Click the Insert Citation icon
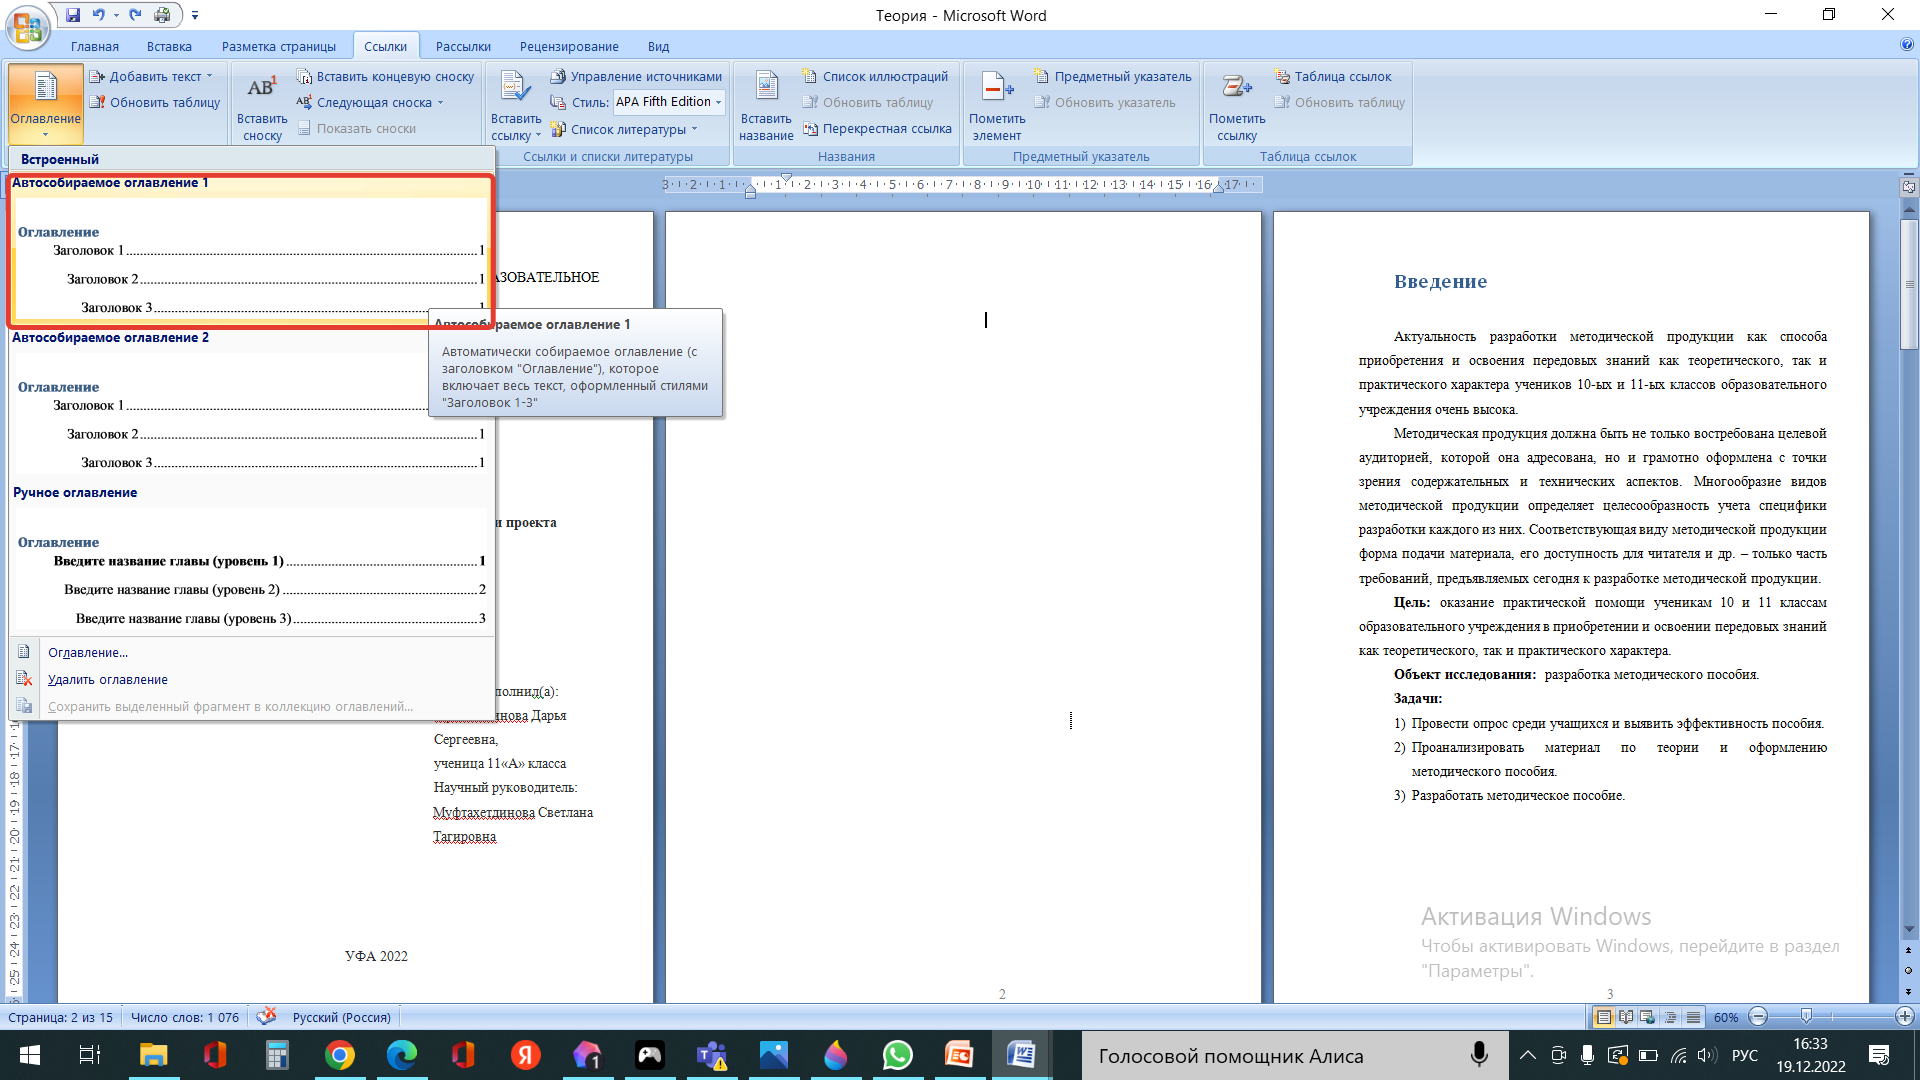 515,90
